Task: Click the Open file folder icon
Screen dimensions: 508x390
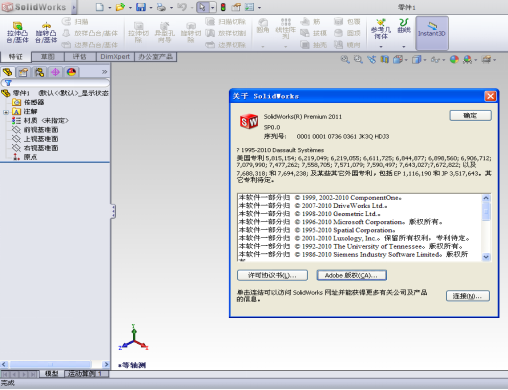Action: point(120,7)
